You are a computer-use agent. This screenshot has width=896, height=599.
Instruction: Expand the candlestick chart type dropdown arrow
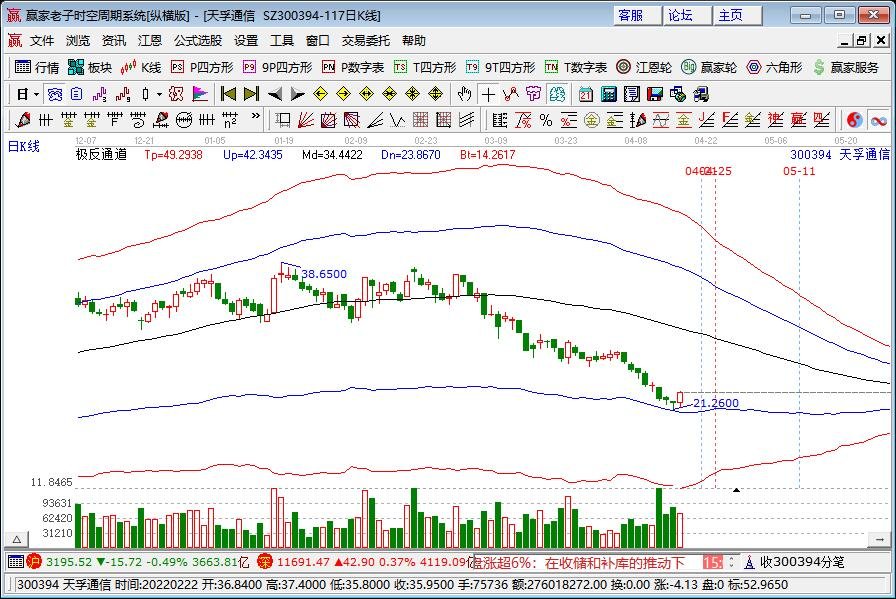coord(159,94)
